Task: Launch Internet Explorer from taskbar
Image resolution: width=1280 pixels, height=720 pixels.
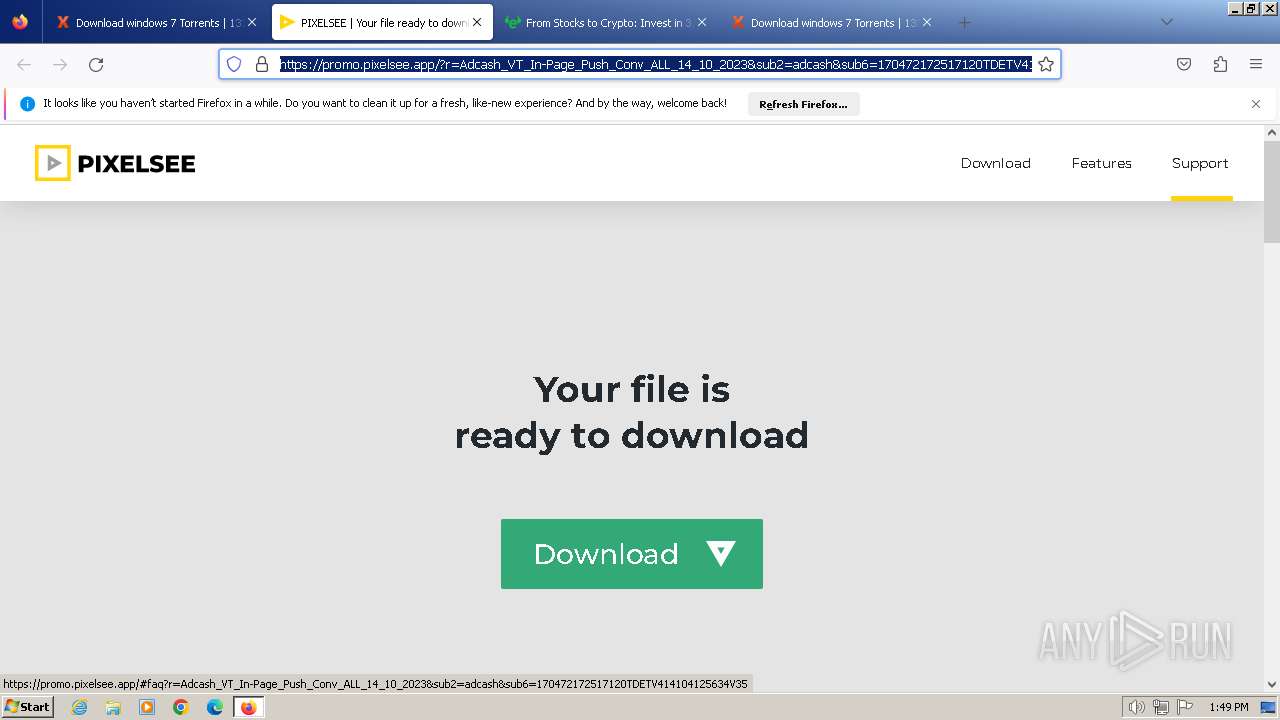Action: [79, 707]
